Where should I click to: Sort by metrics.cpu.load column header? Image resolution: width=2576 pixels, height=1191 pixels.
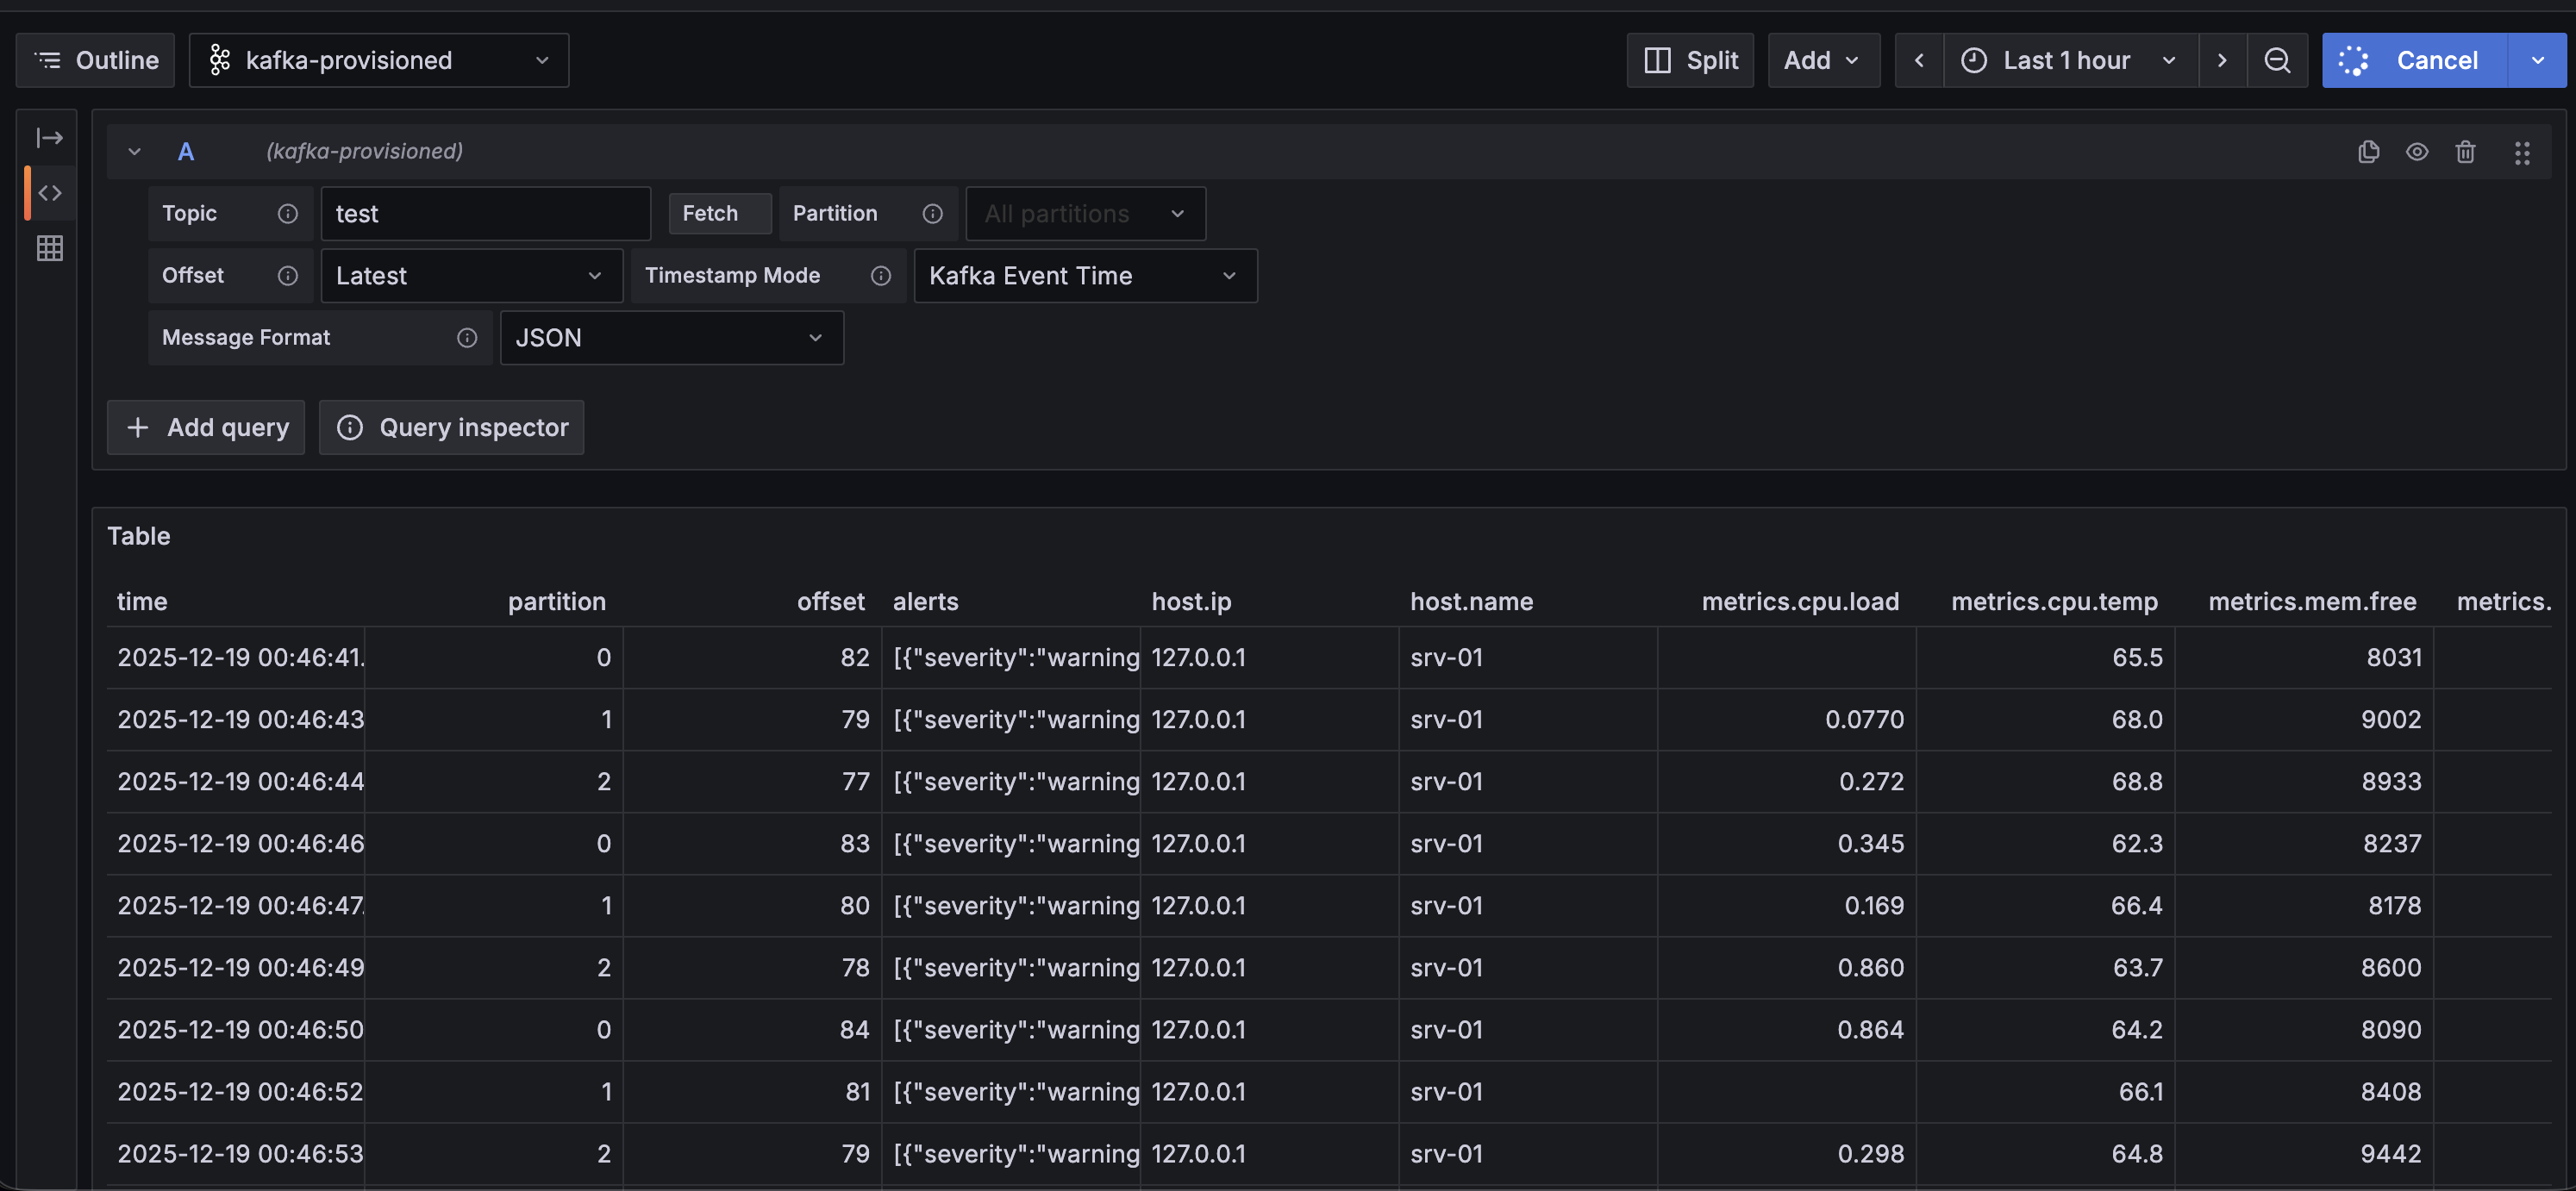pyautogui.click(x=1800, y=601)
